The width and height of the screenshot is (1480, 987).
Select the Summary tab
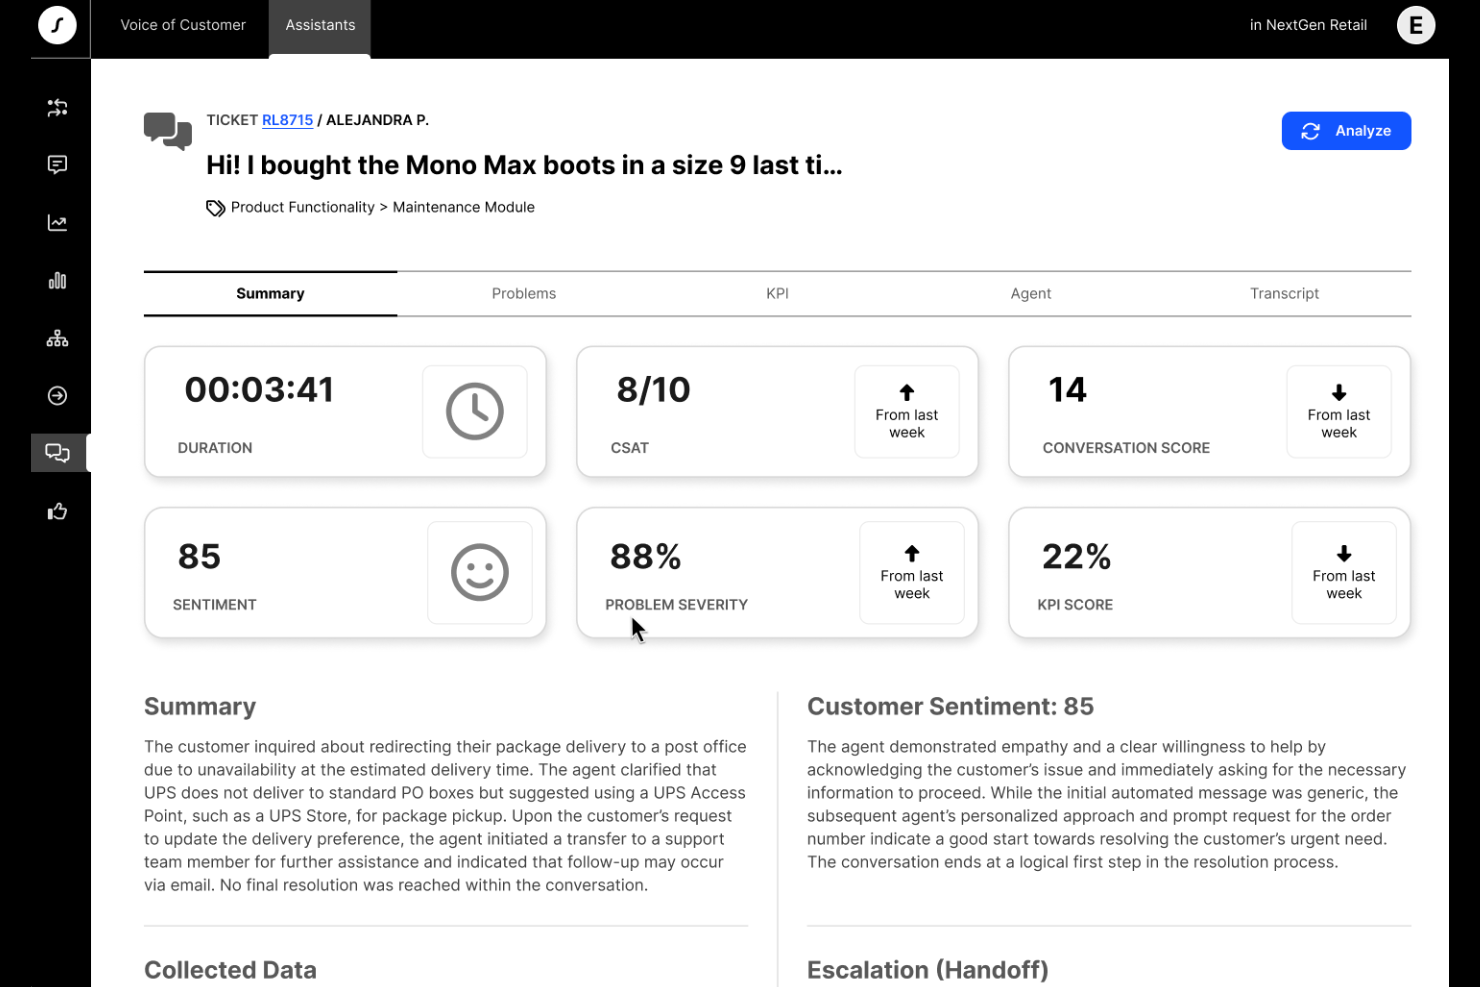pyautogui.click(x=270, y=294)
